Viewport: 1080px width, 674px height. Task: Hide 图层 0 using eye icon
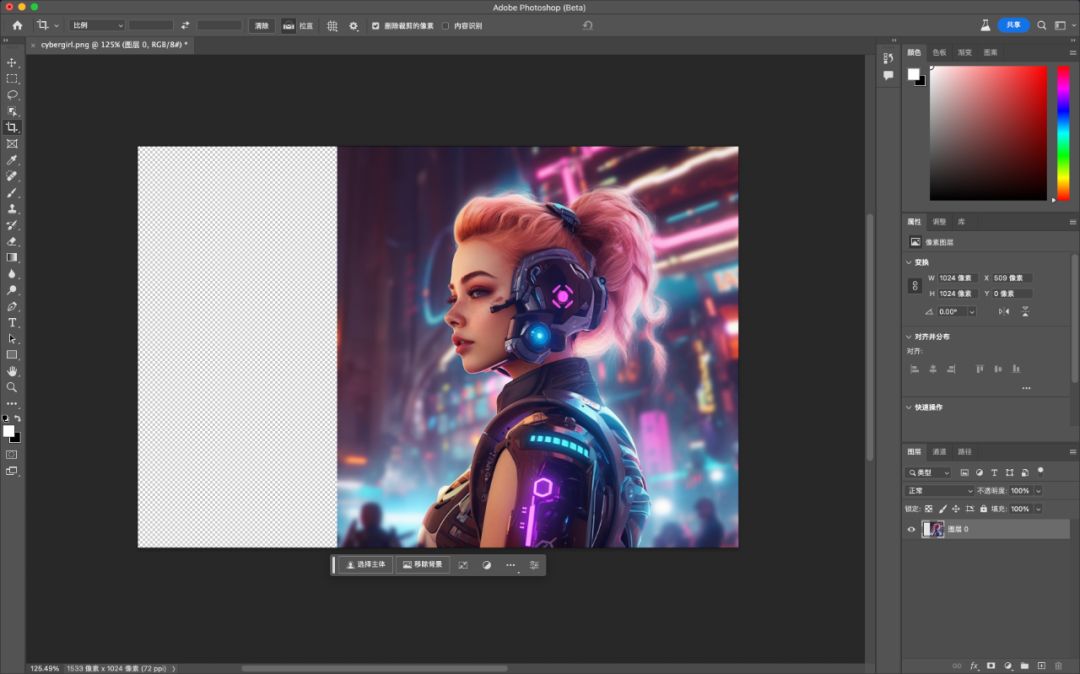911,529
